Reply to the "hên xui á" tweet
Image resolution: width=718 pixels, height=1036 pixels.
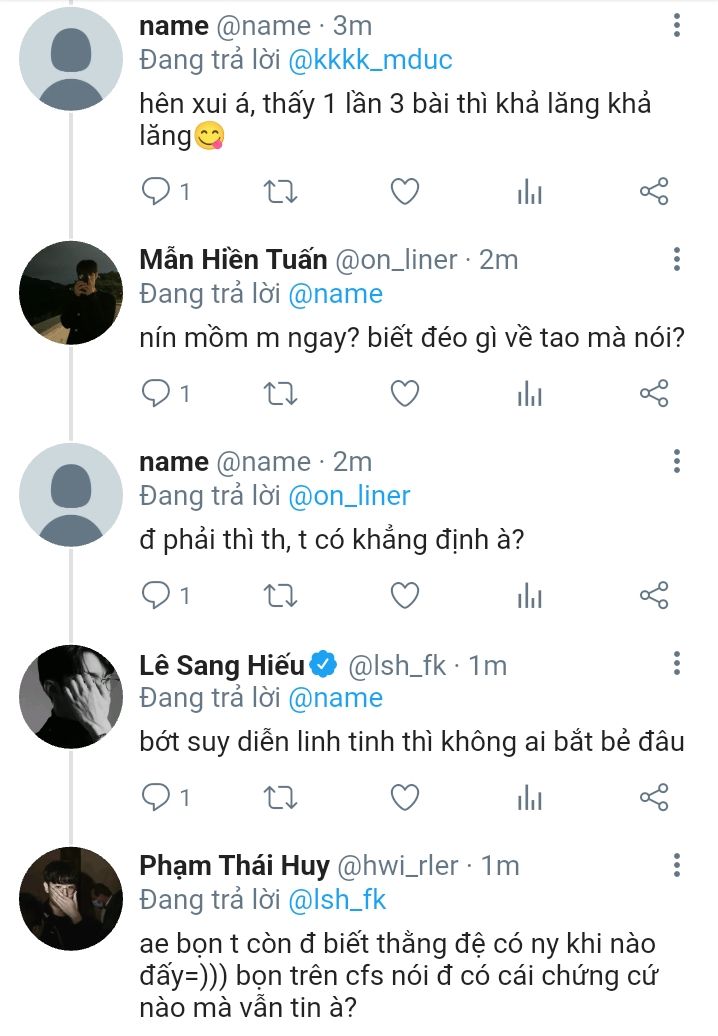click(x=157, y=192)
